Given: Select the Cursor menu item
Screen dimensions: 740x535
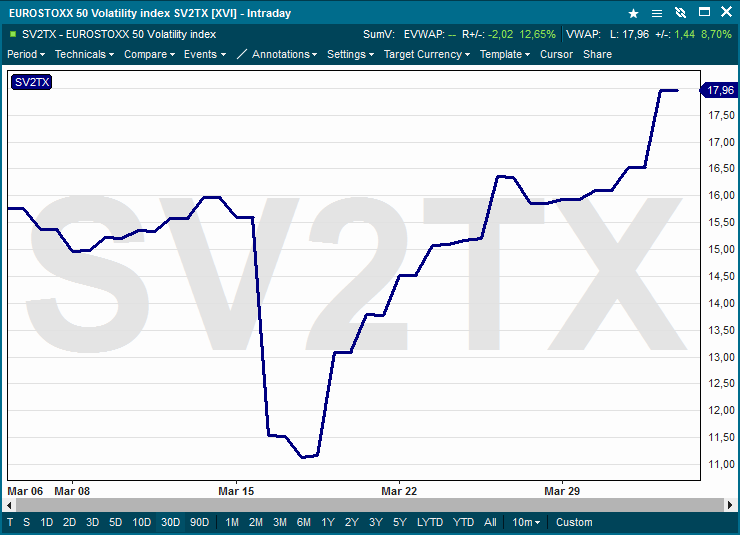Looking at the screenshot, I should click(556, 54).
